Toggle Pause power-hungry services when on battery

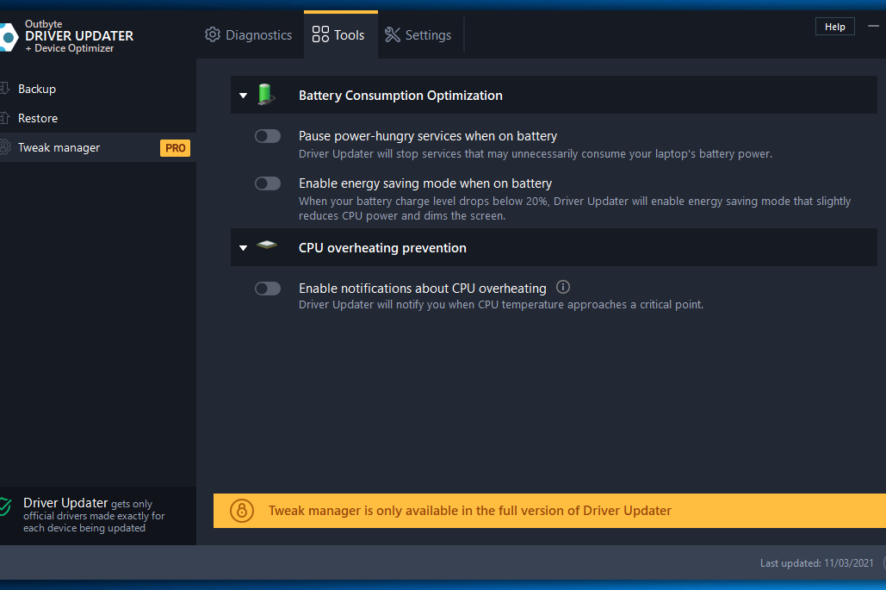click(x=267, y=136)
